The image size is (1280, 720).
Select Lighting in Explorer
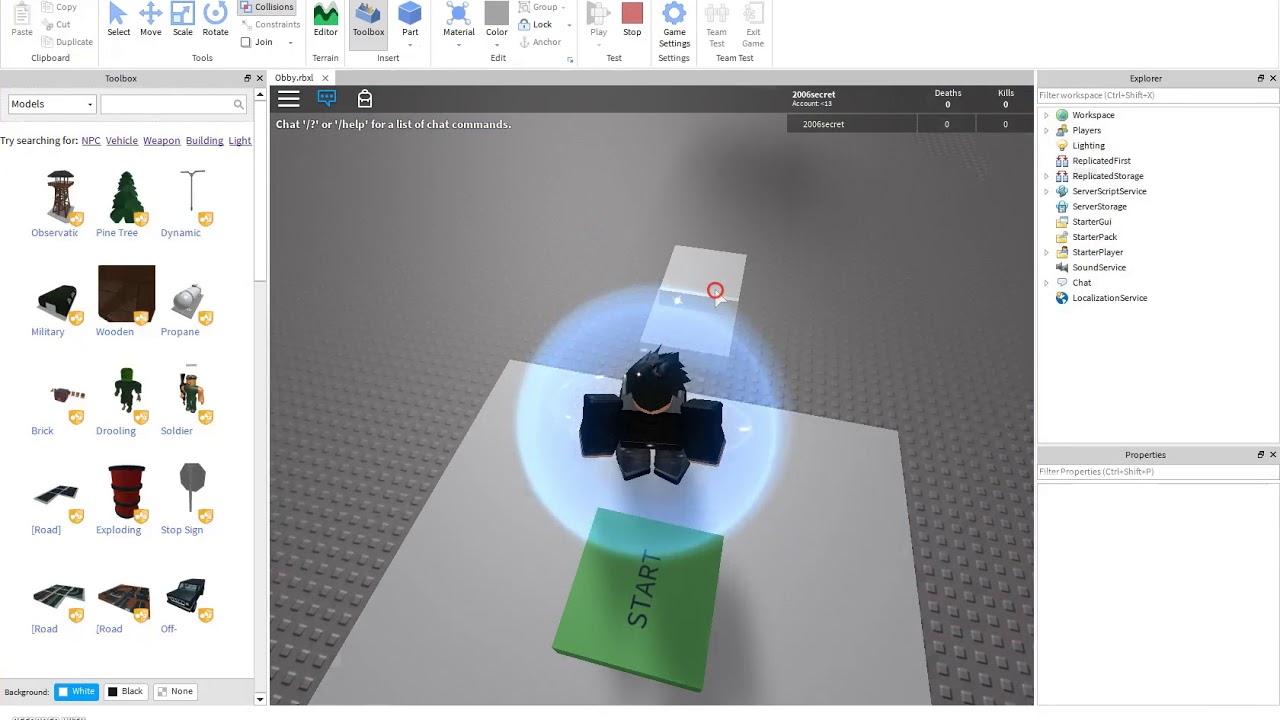pos(1088,146)
